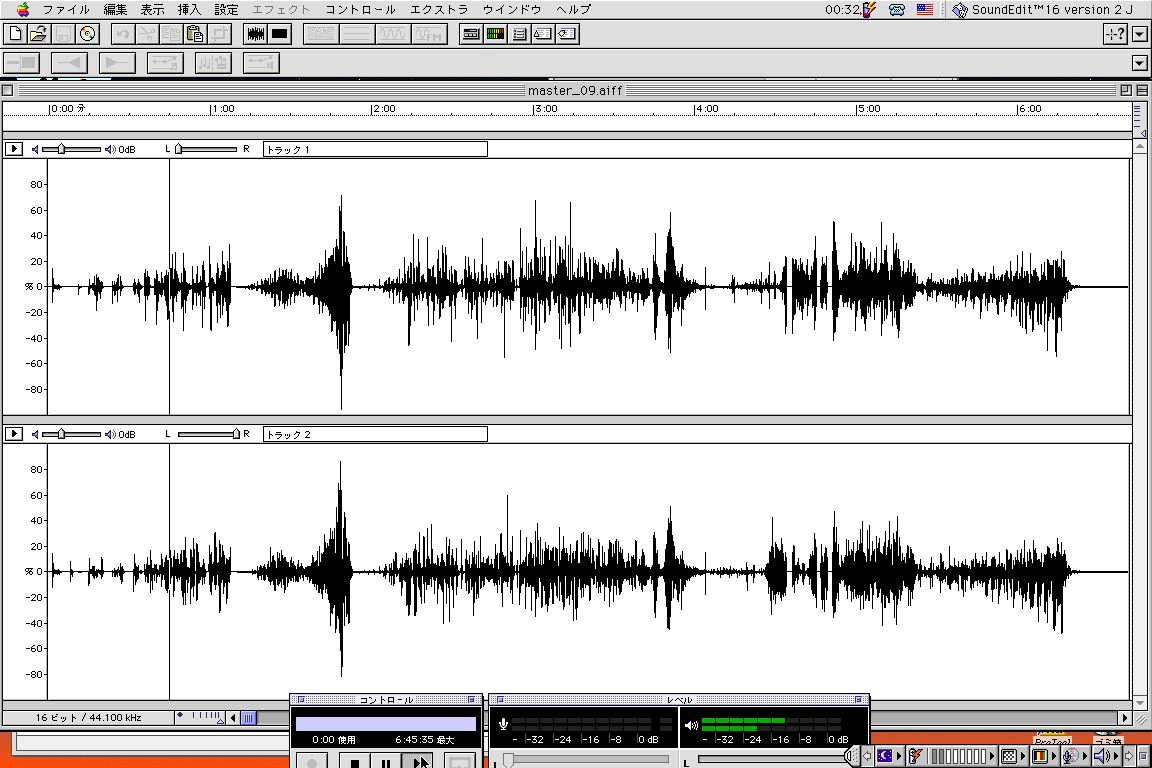The width and height of the screenshot is (1152, 768).
Task: Open the dropdown arrow at top-right toolbar
Action: [1141, 34]
